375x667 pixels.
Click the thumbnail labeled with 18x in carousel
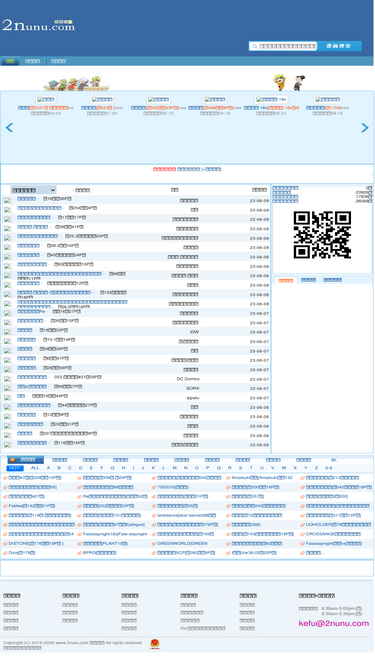[x=271, y=99]
